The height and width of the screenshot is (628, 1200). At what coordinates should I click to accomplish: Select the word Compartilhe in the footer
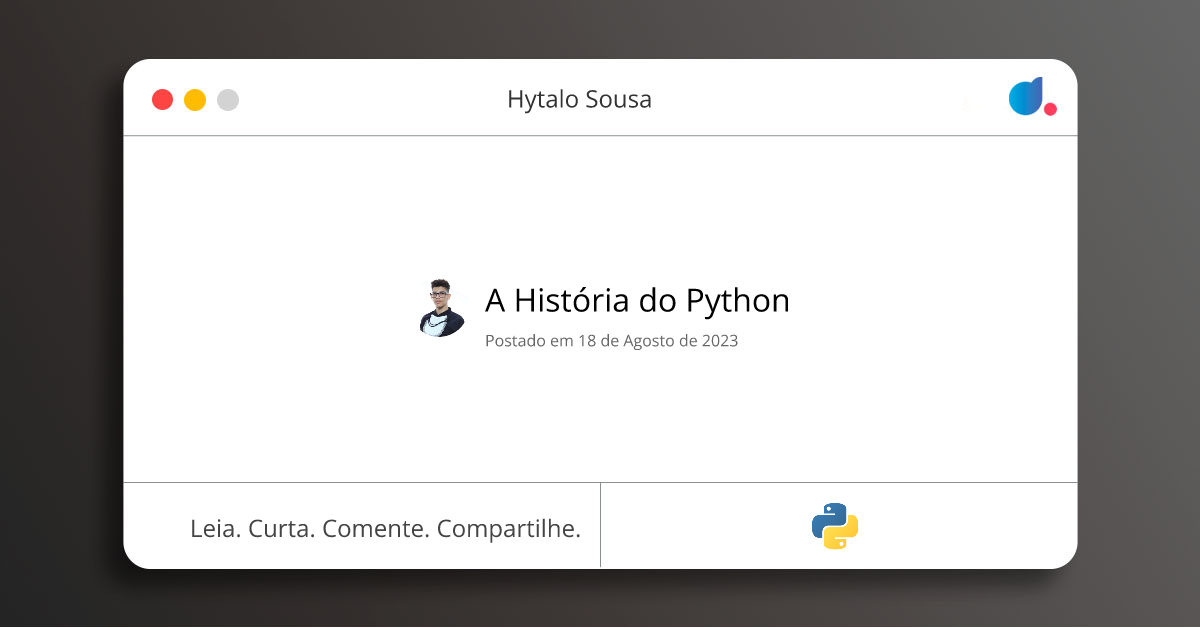[510, 527]
